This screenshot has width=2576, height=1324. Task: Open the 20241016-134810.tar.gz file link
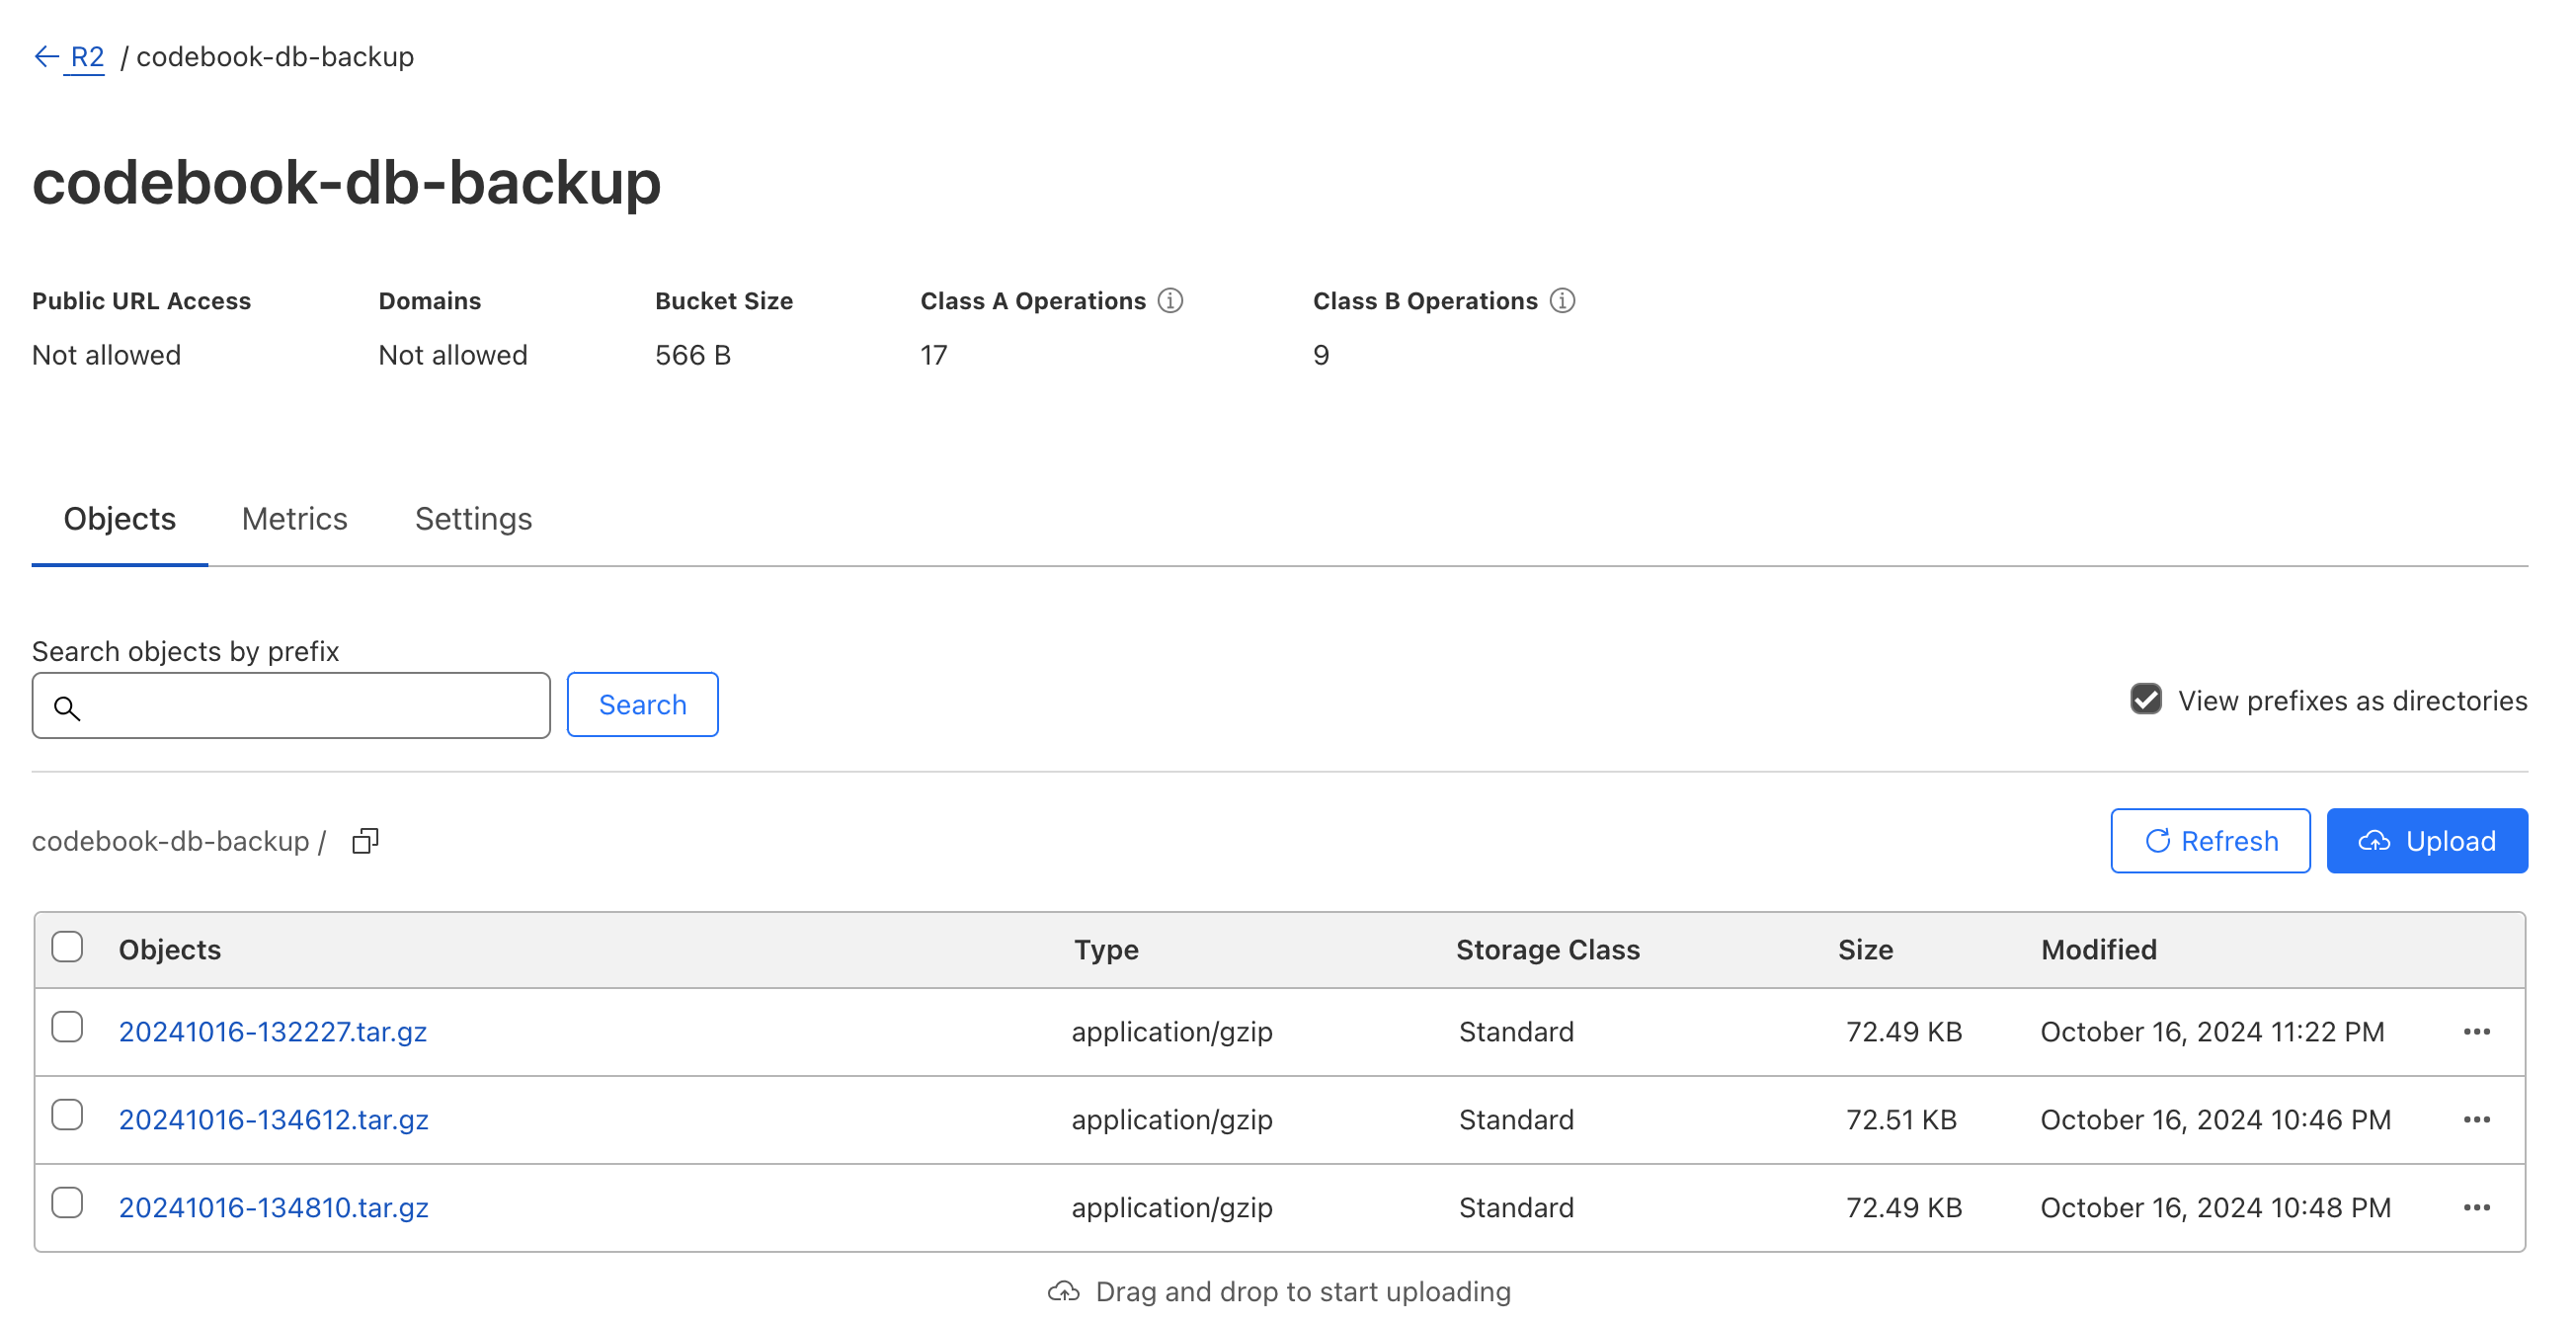coord(273,1208)
